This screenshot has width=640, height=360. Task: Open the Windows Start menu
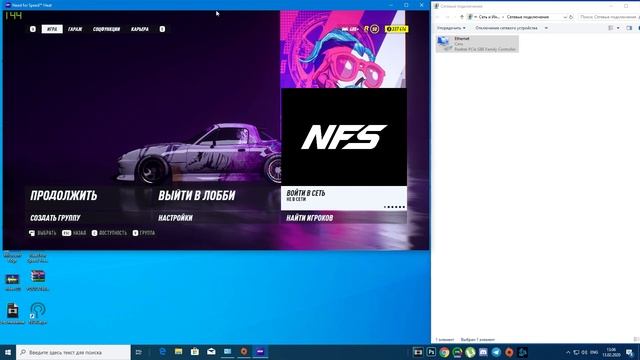coord(8,352)
